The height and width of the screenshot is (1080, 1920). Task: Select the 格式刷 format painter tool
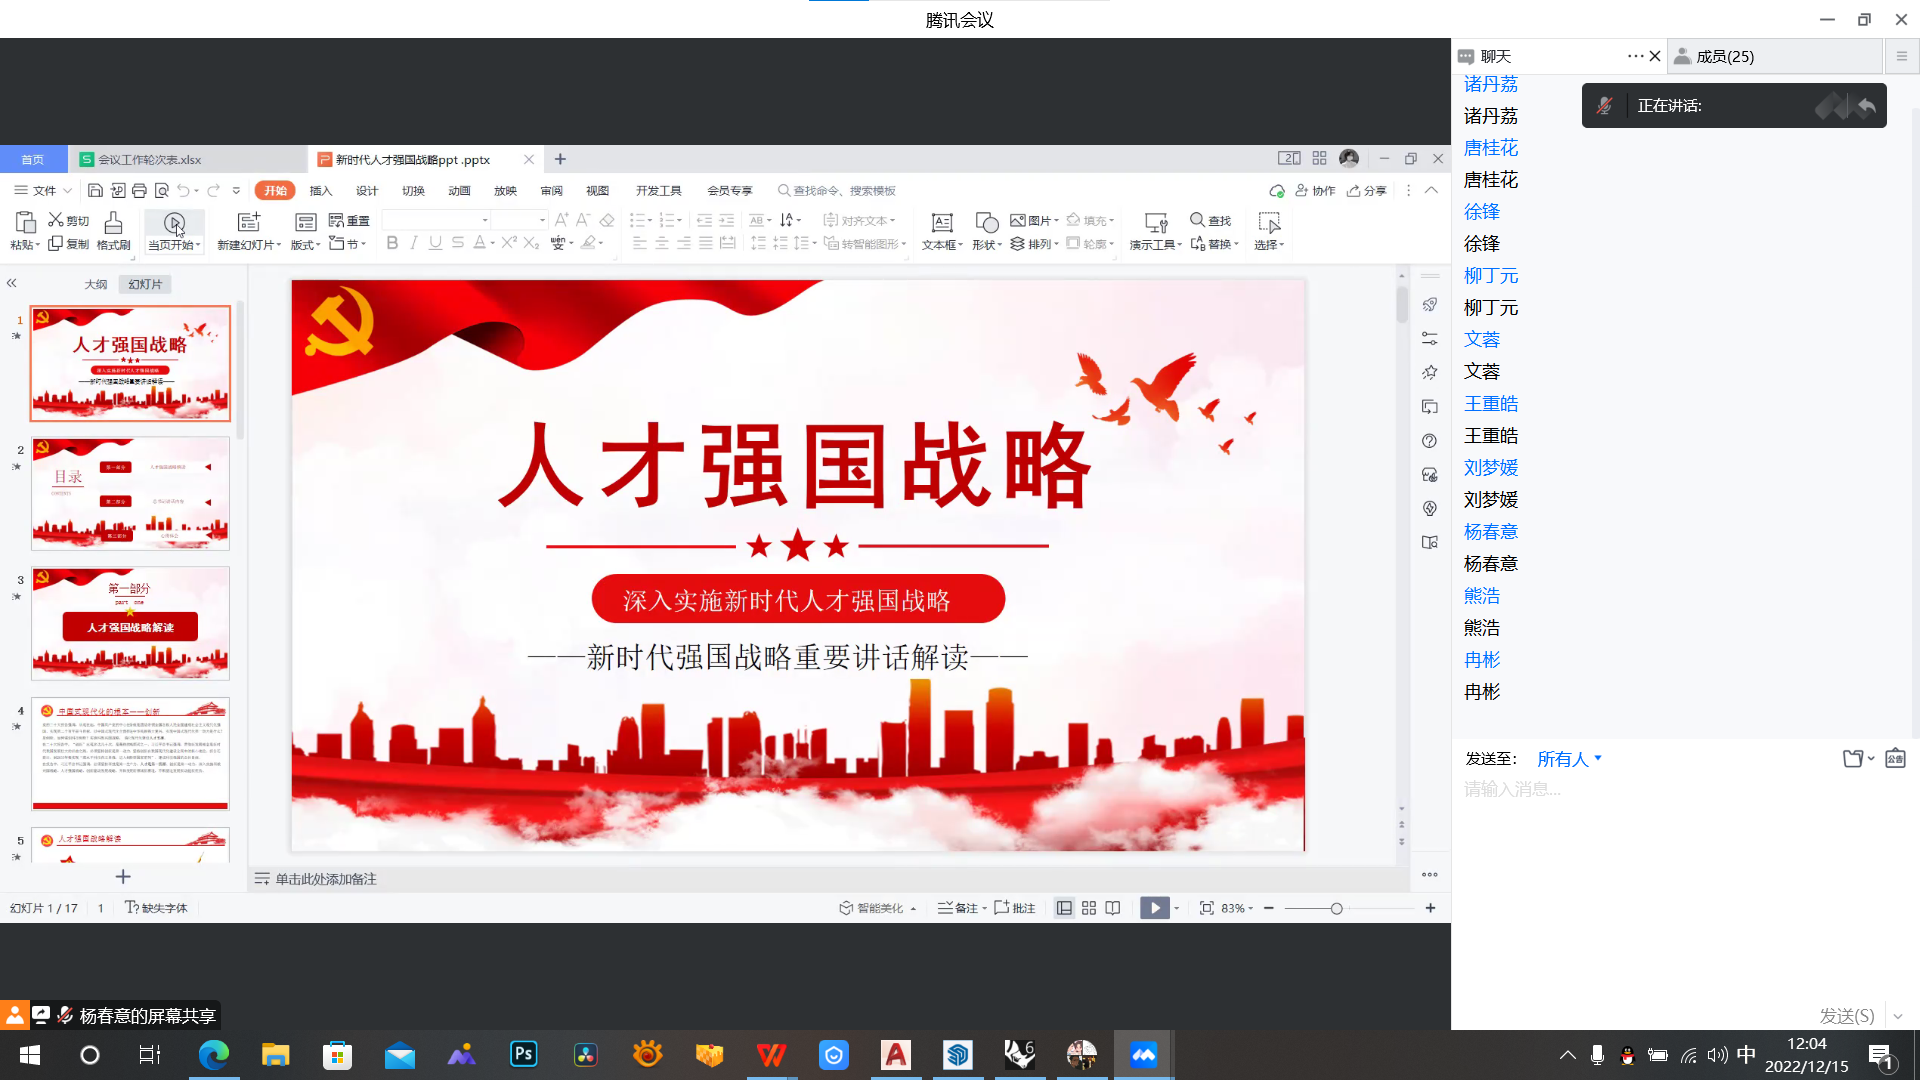(112, 231)
